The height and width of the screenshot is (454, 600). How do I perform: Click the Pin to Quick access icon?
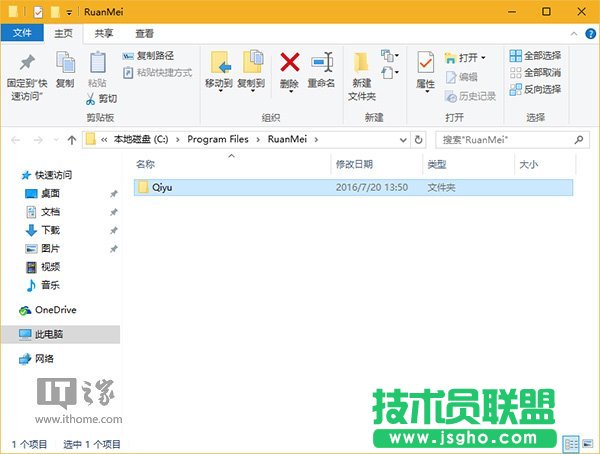tap(27, 63)
